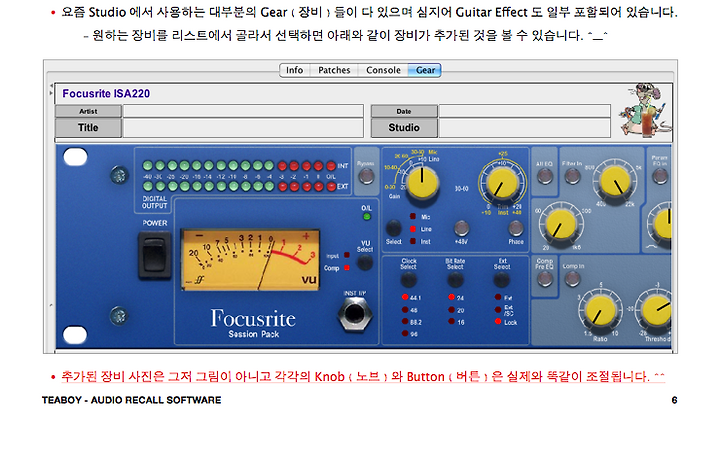The height and width of the screenshot is (455, 720).
Task: Click the Gear tab
Action: pyautogui.click(x=425, y=70)
